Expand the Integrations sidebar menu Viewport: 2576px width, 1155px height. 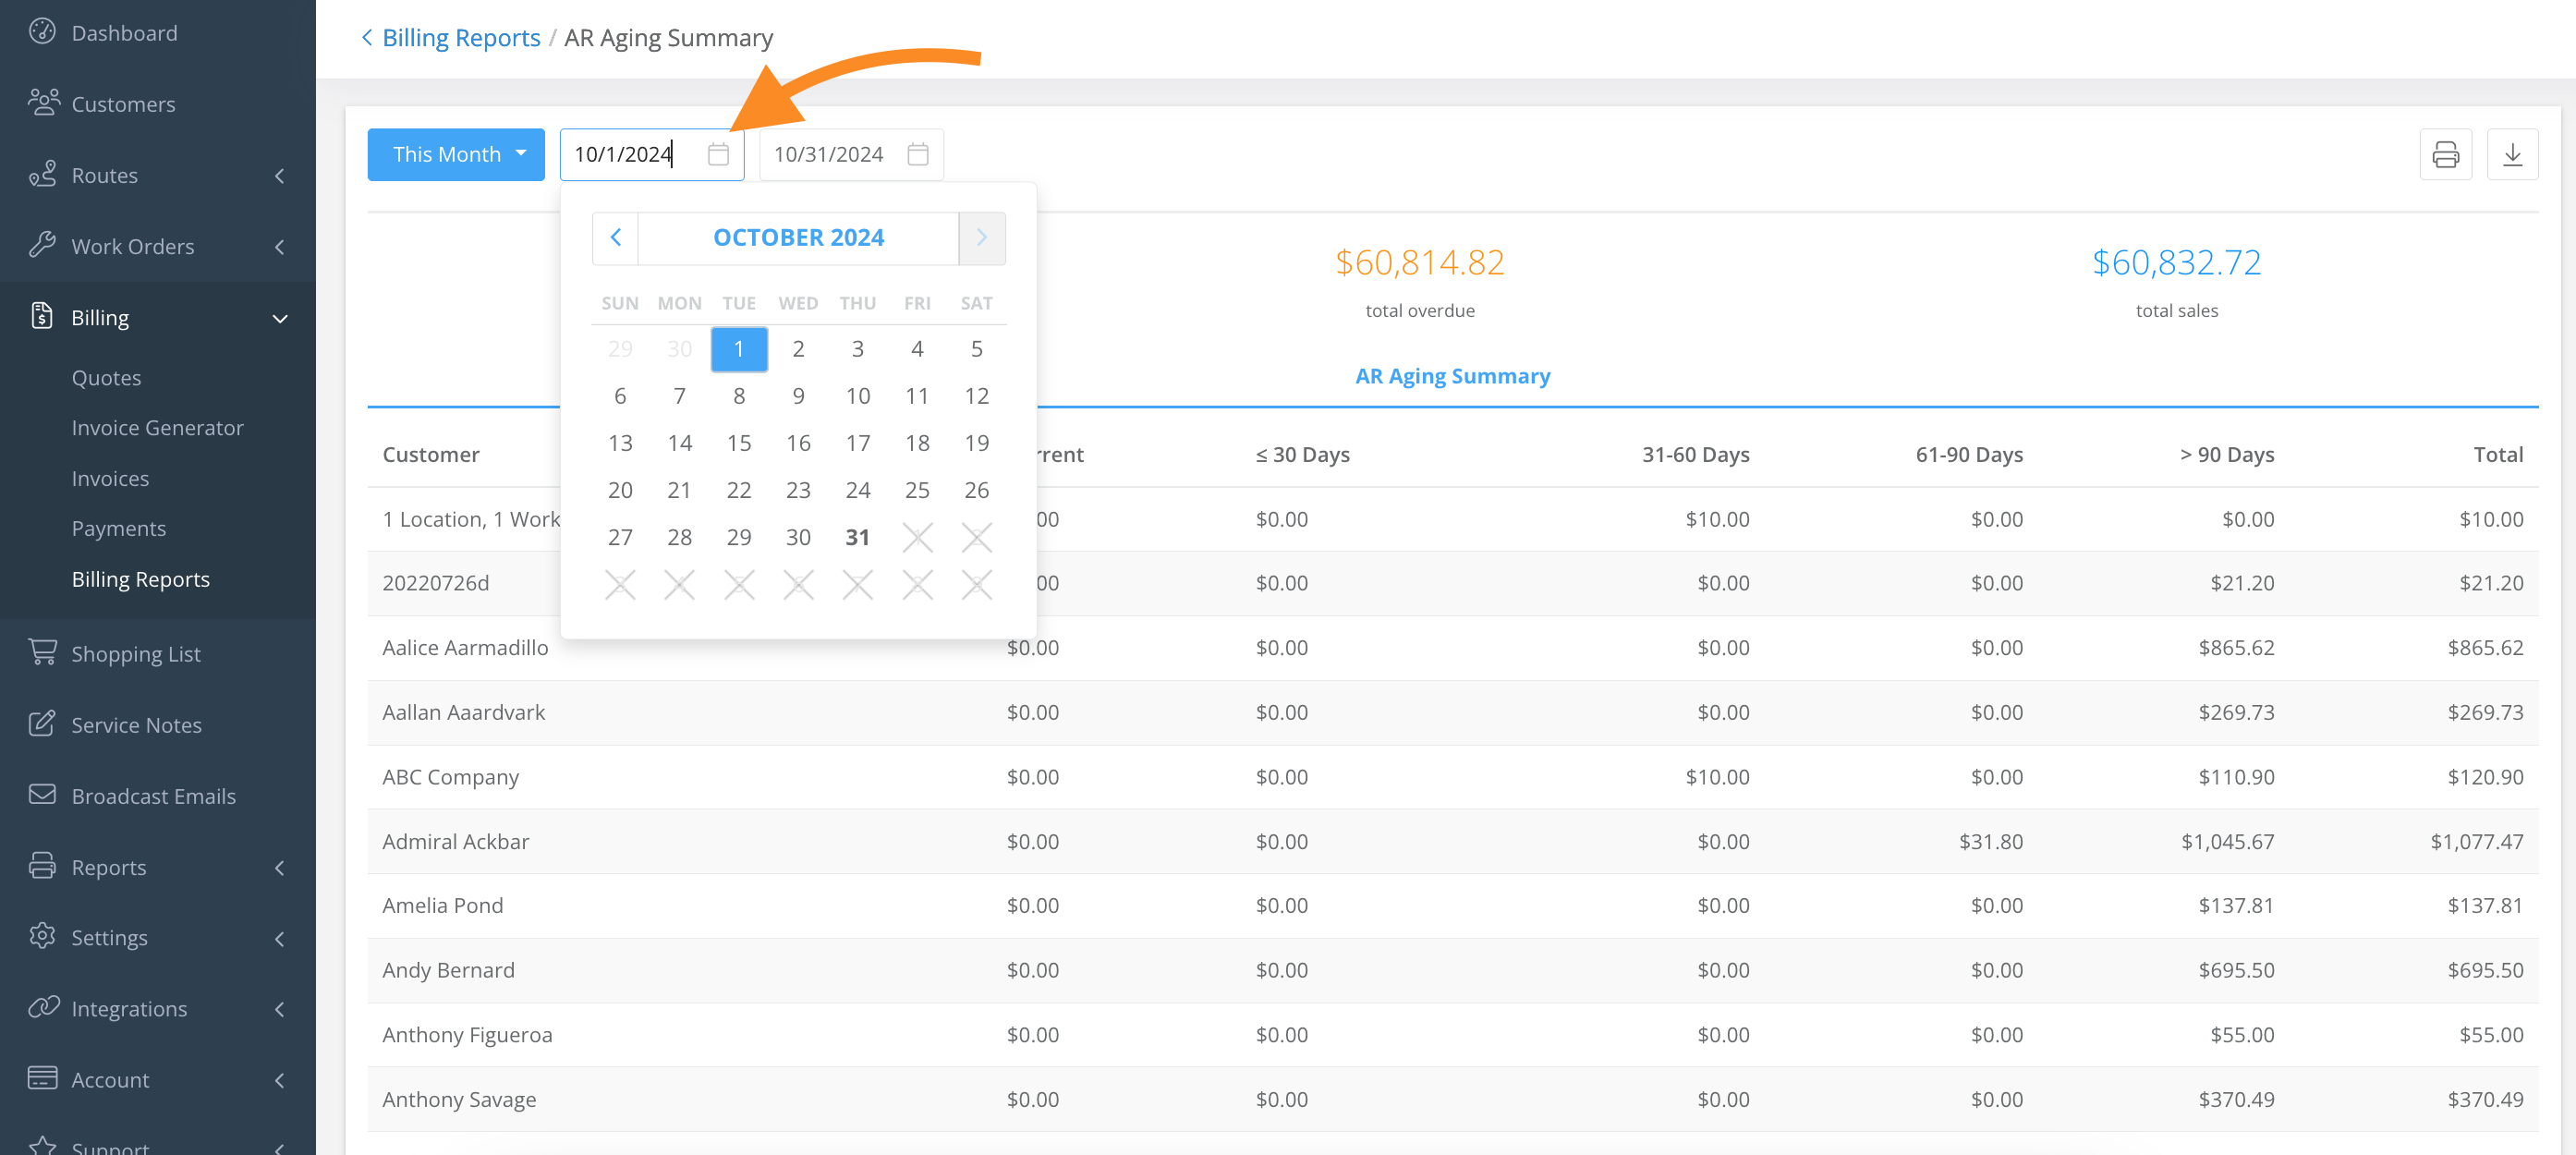tap(280, 1009)
